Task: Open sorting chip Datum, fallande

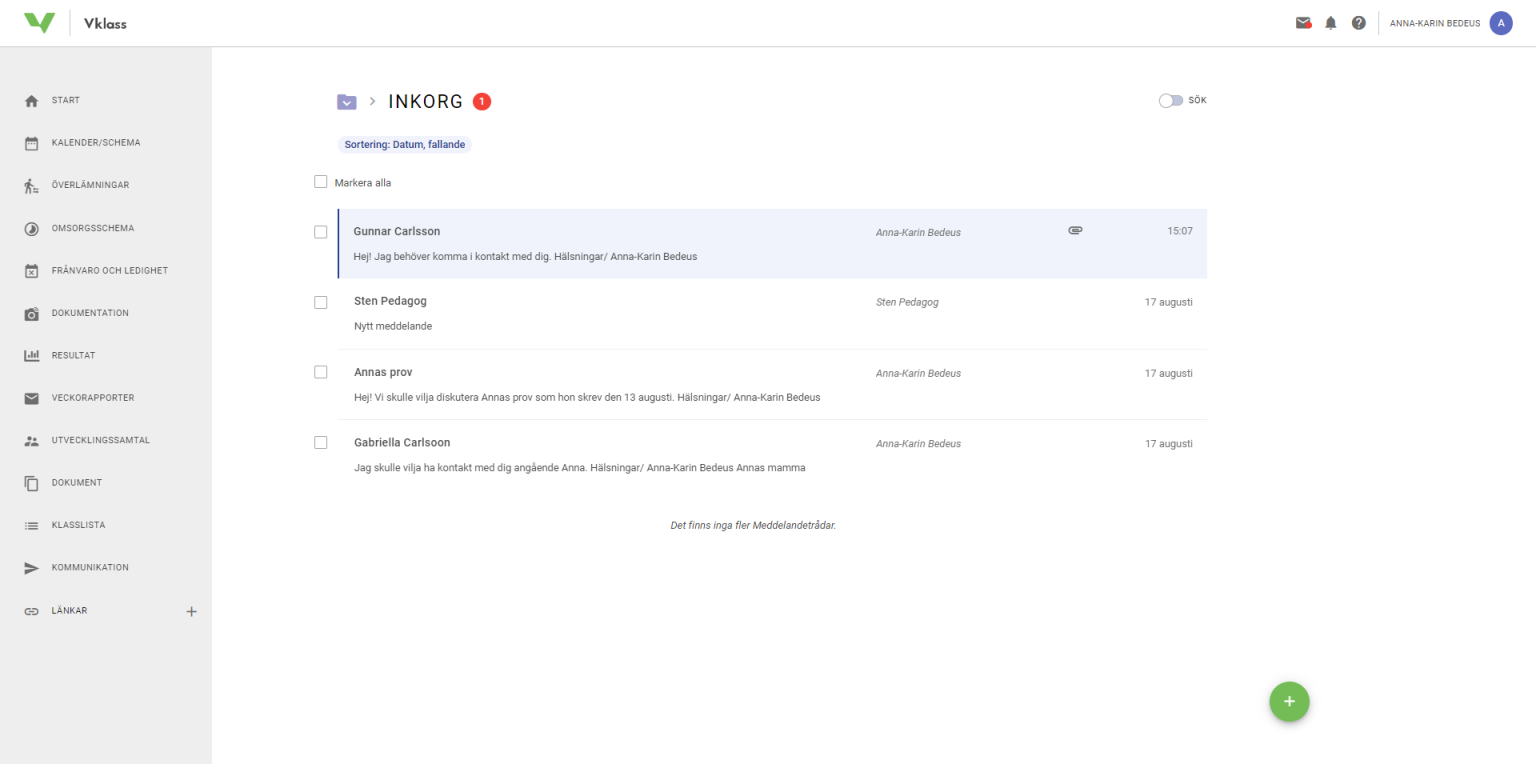Action: click(404, 144)
